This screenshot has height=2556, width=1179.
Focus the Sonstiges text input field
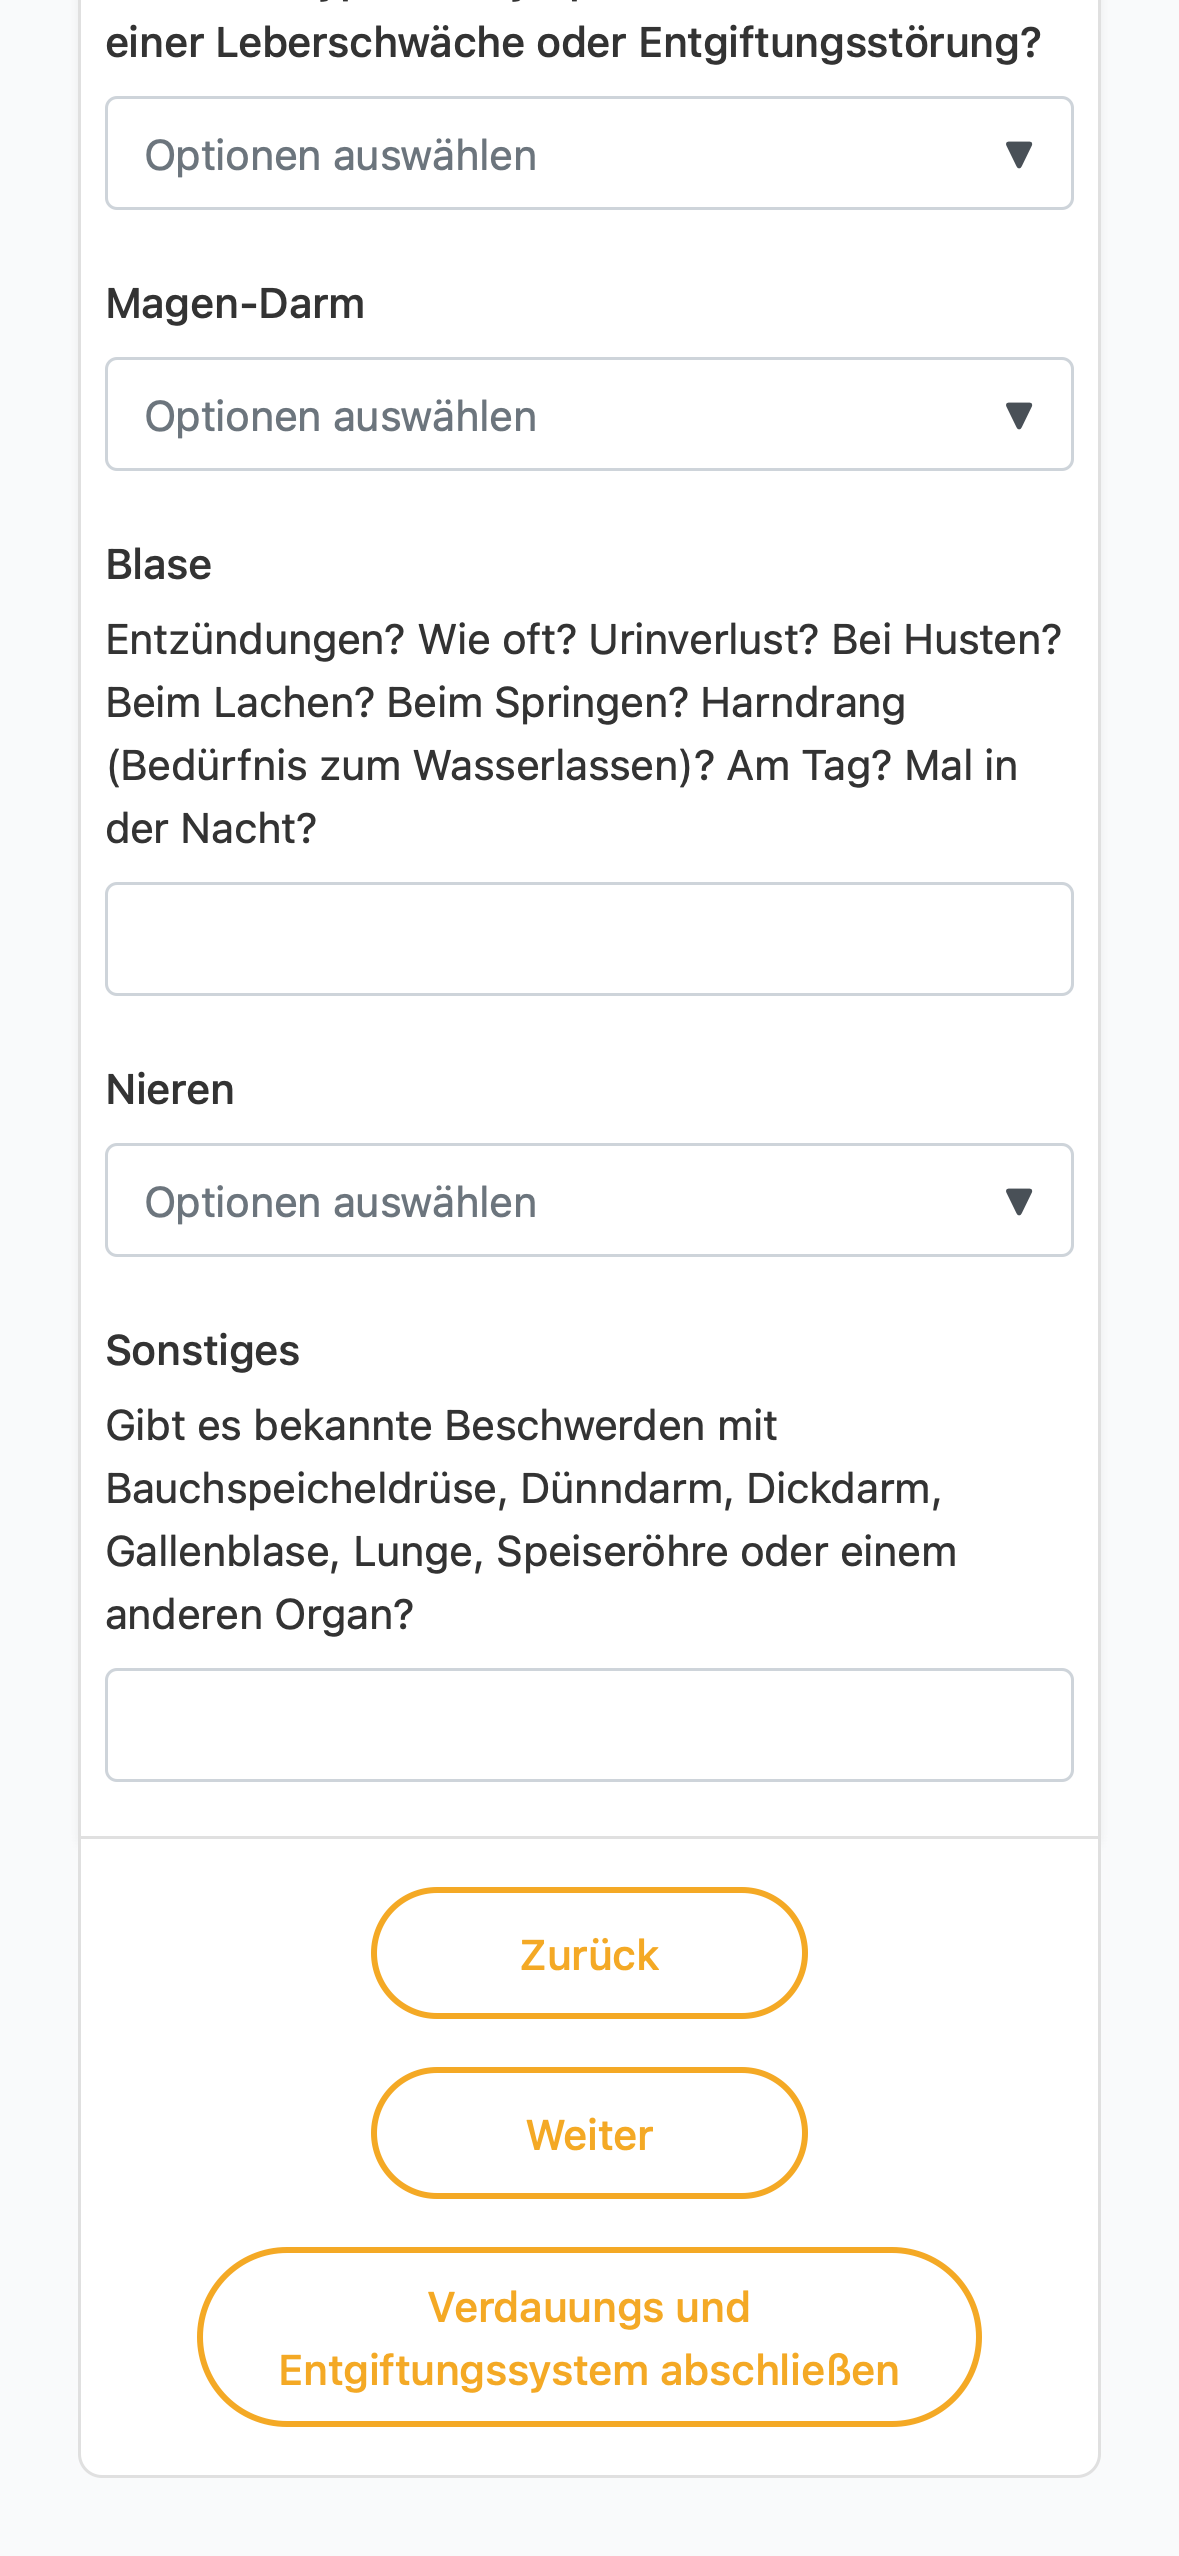(589, 1725)
